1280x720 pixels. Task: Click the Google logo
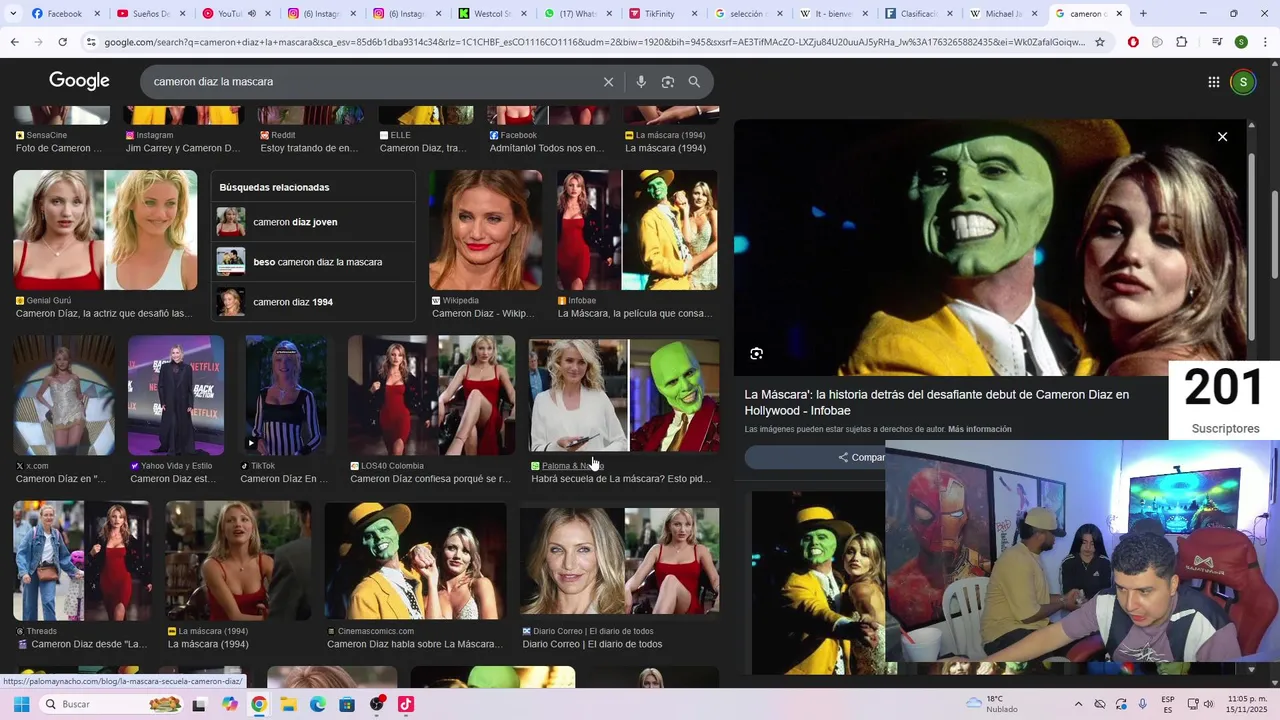coord(79,82)
